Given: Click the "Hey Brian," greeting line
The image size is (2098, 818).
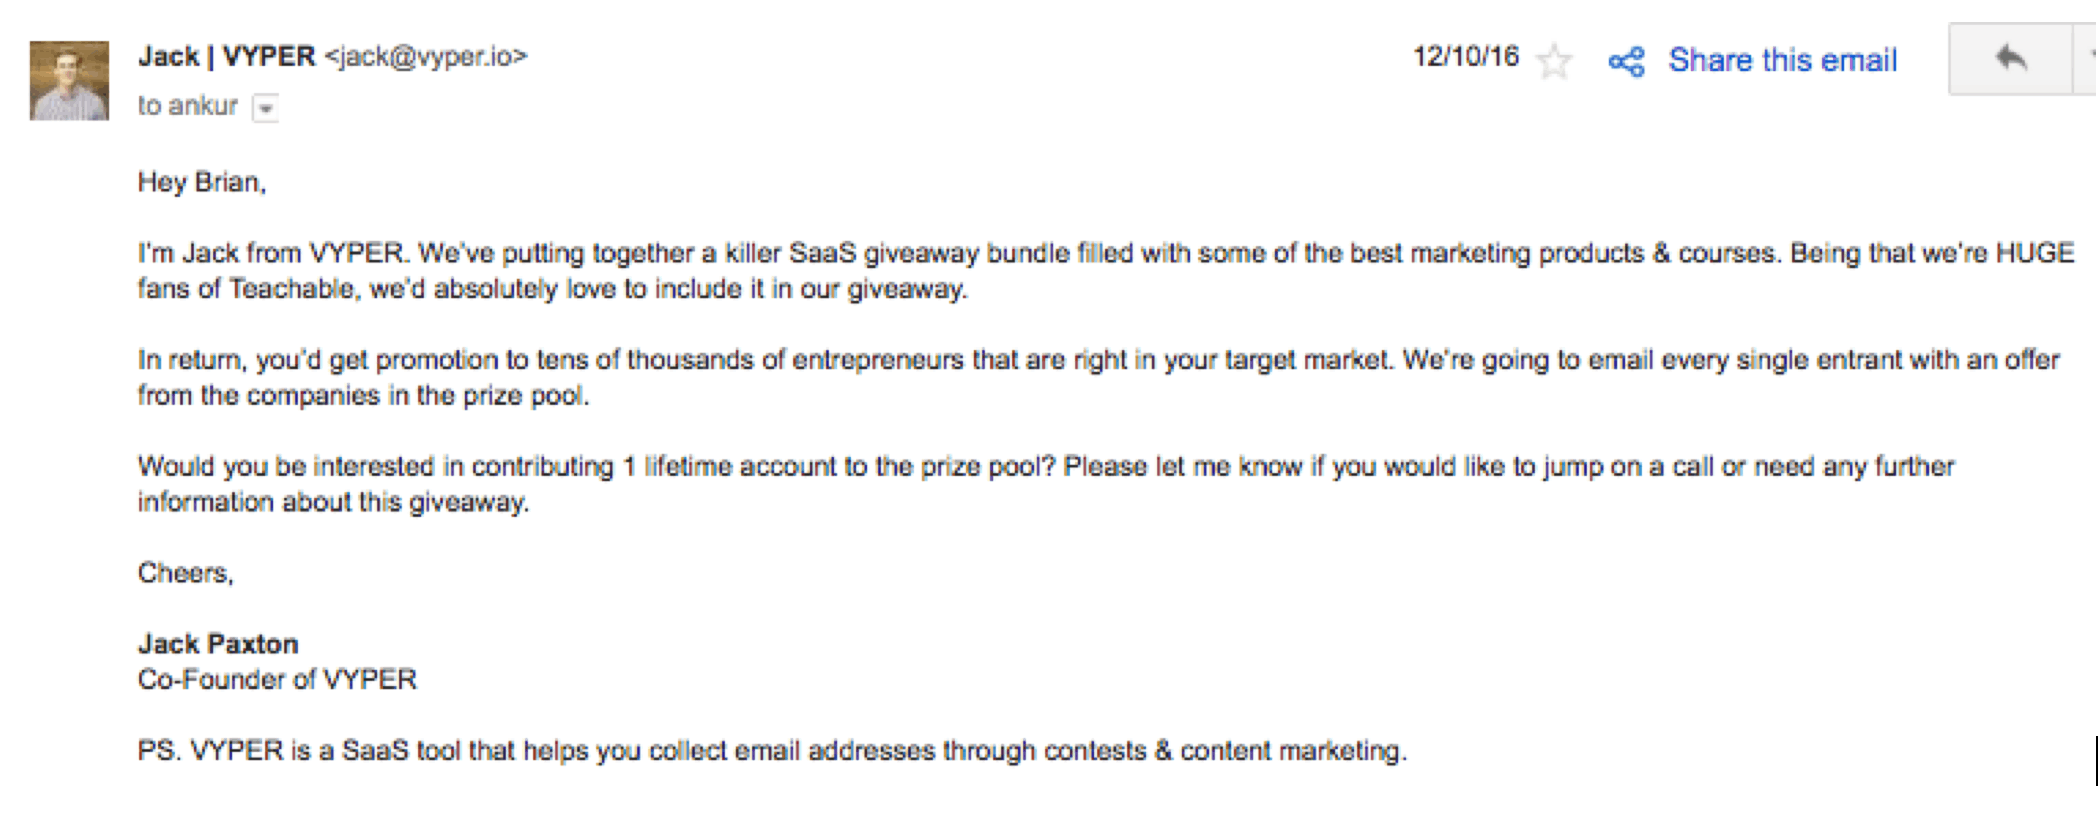Looking at the screenshot, I should pyautogui.click(x=201, y=182).
